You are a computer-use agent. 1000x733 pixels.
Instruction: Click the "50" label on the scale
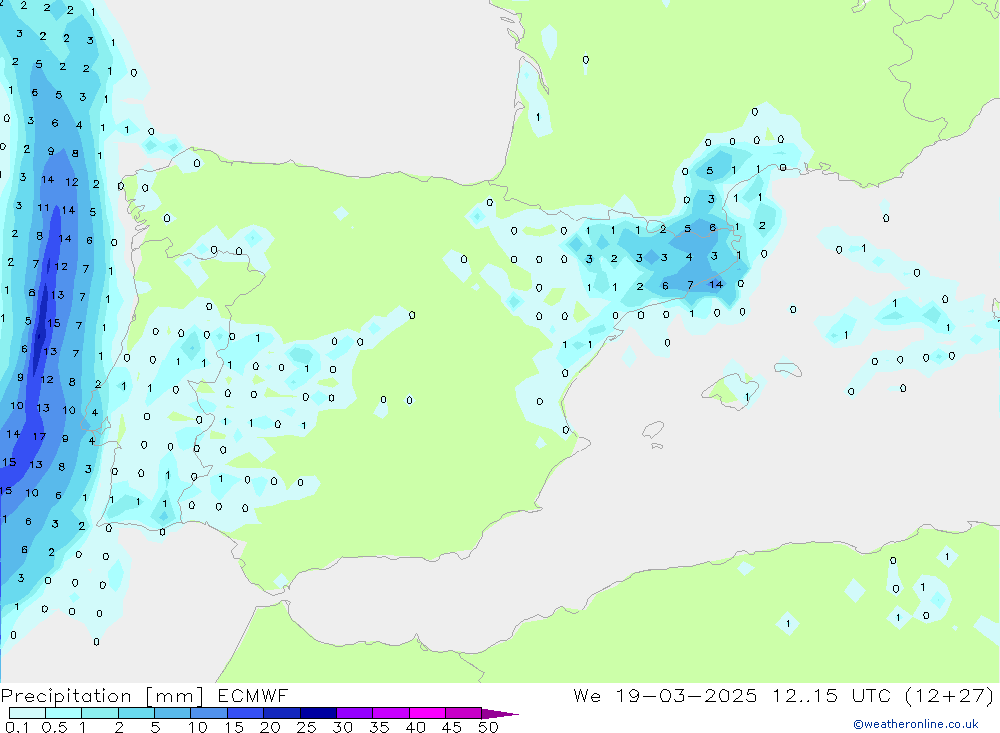tap(487, 727)
